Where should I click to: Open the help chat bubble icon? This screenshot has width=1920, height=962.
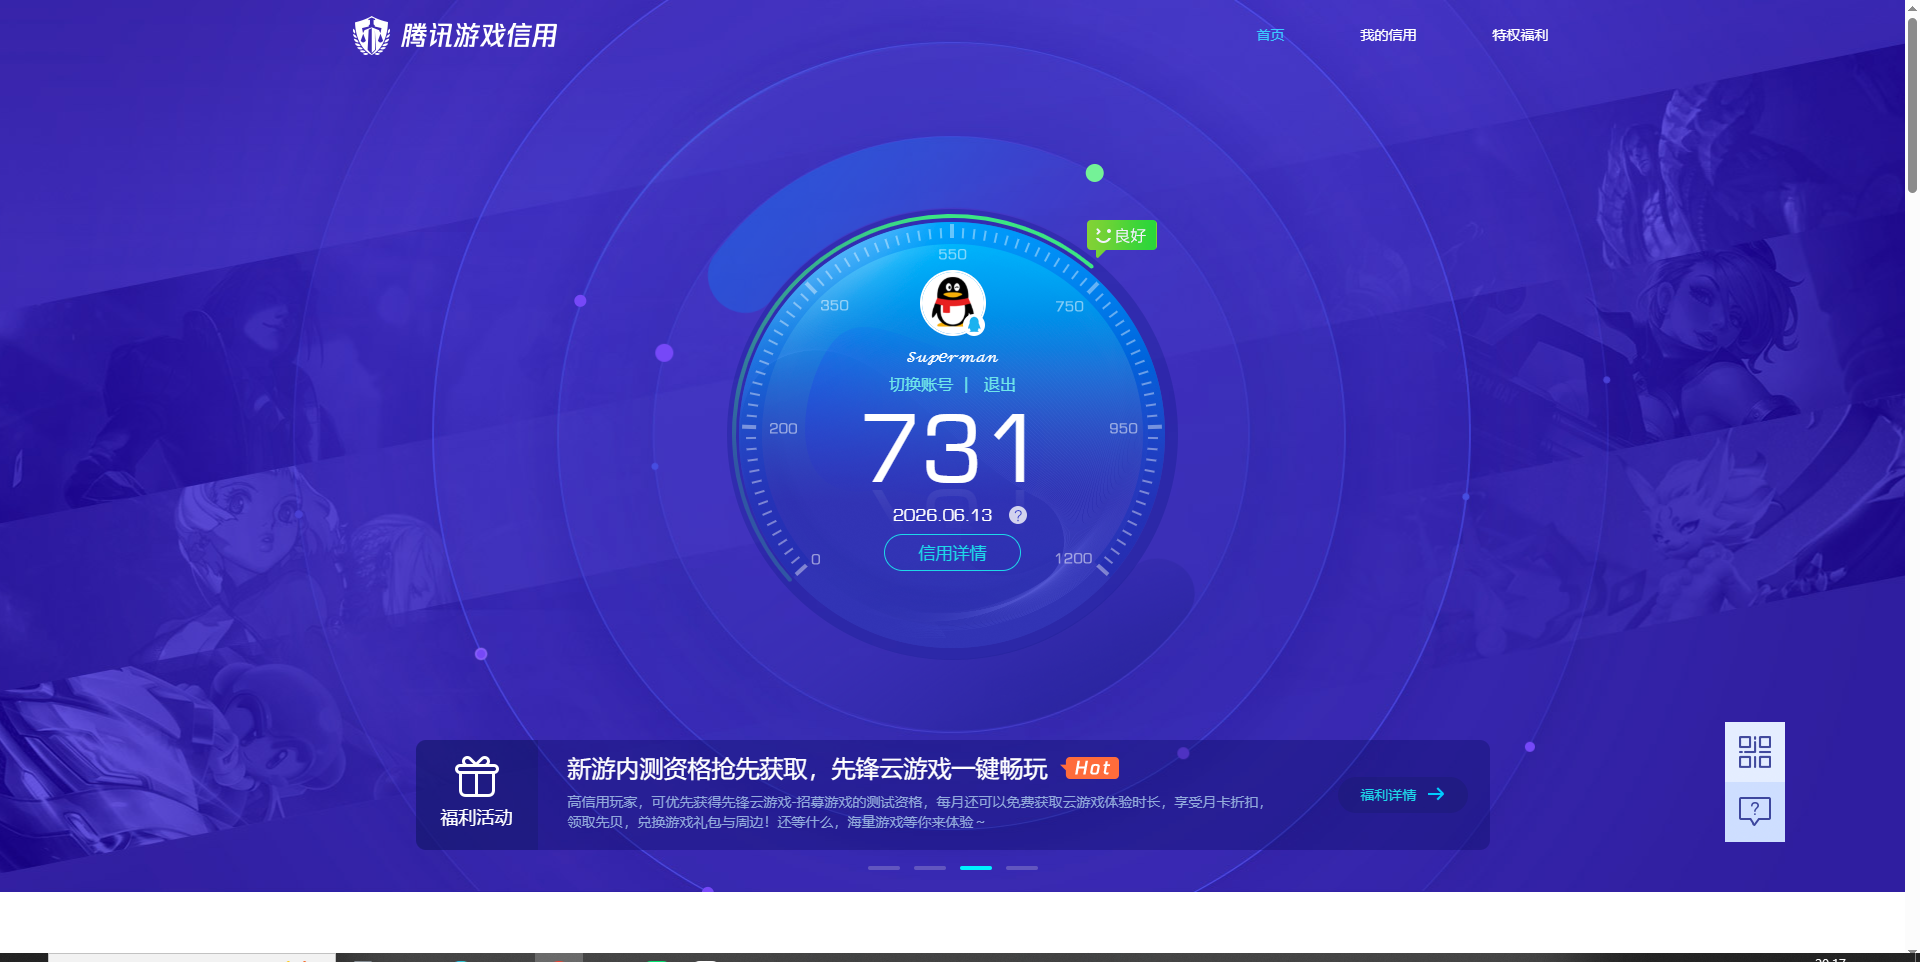[x=1755, y=811]
